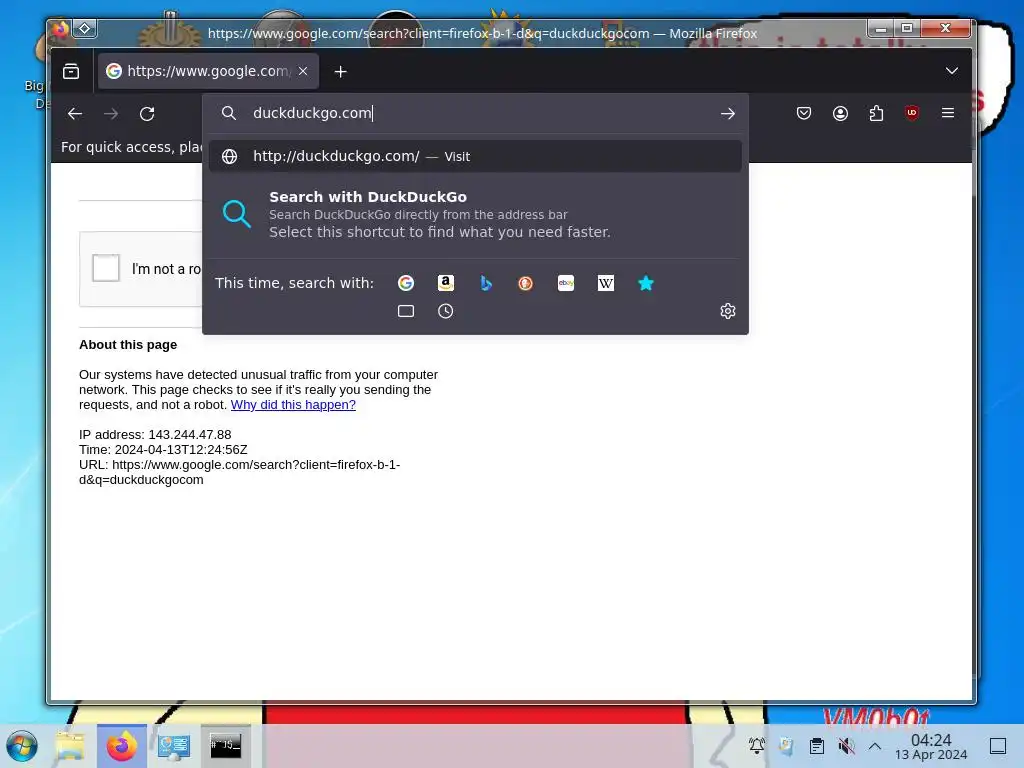
Task: Search this time with eBay icon
Action: [566, 283]
